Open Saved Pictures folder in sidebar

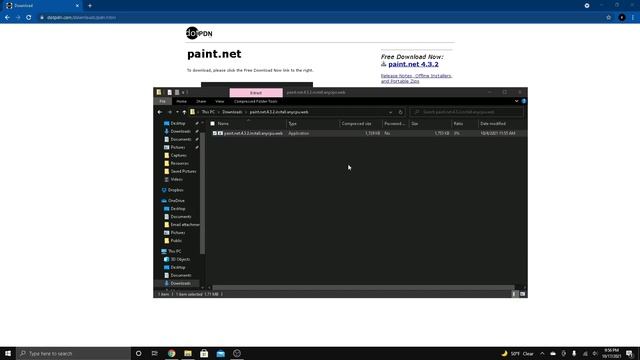tap(183, 171)
